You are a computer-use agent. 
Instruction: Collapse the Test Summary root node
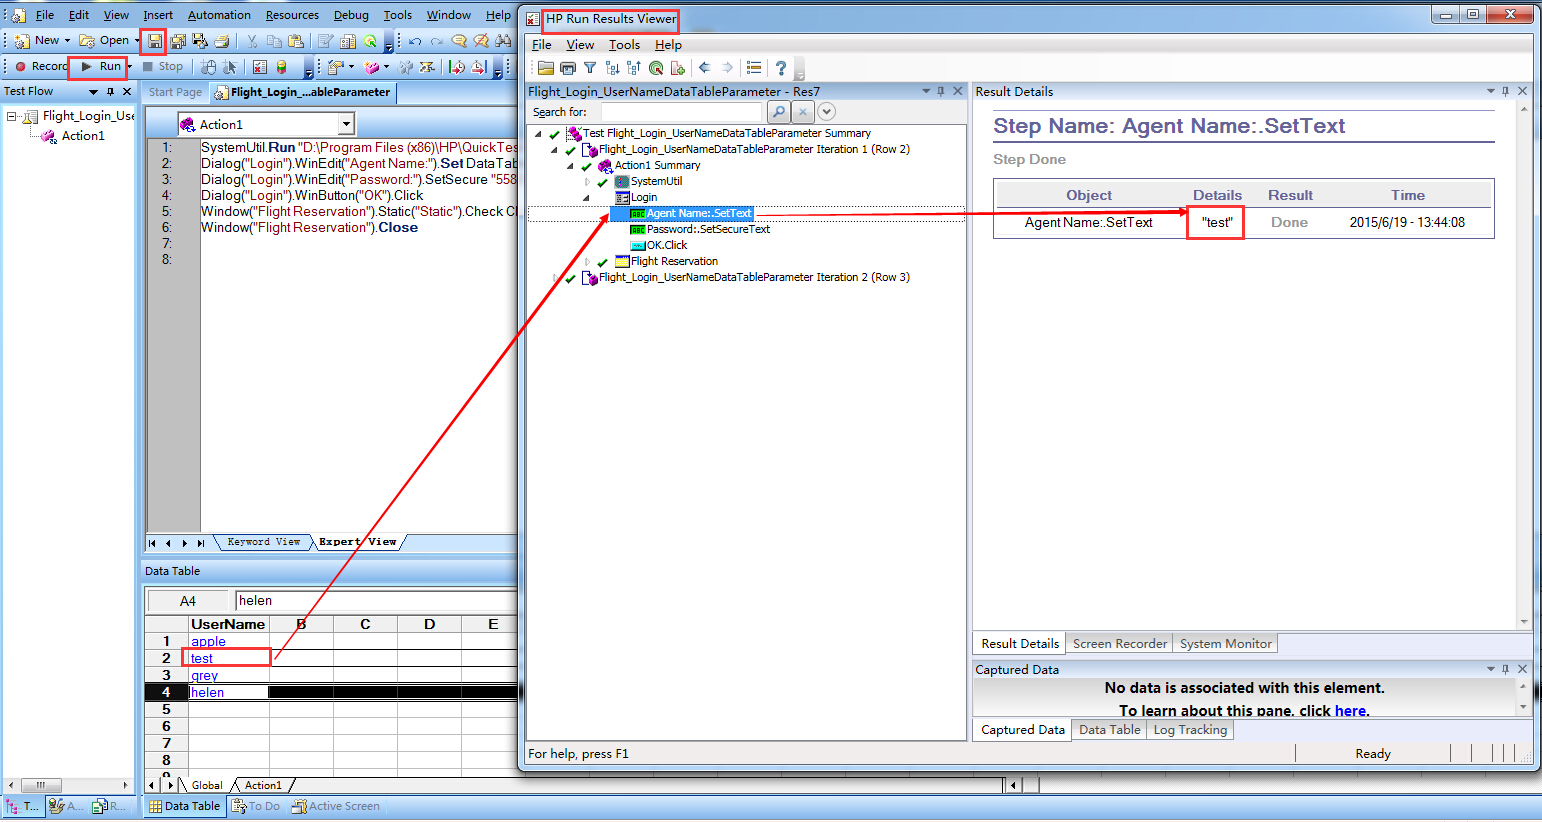(x=538, y=133)
